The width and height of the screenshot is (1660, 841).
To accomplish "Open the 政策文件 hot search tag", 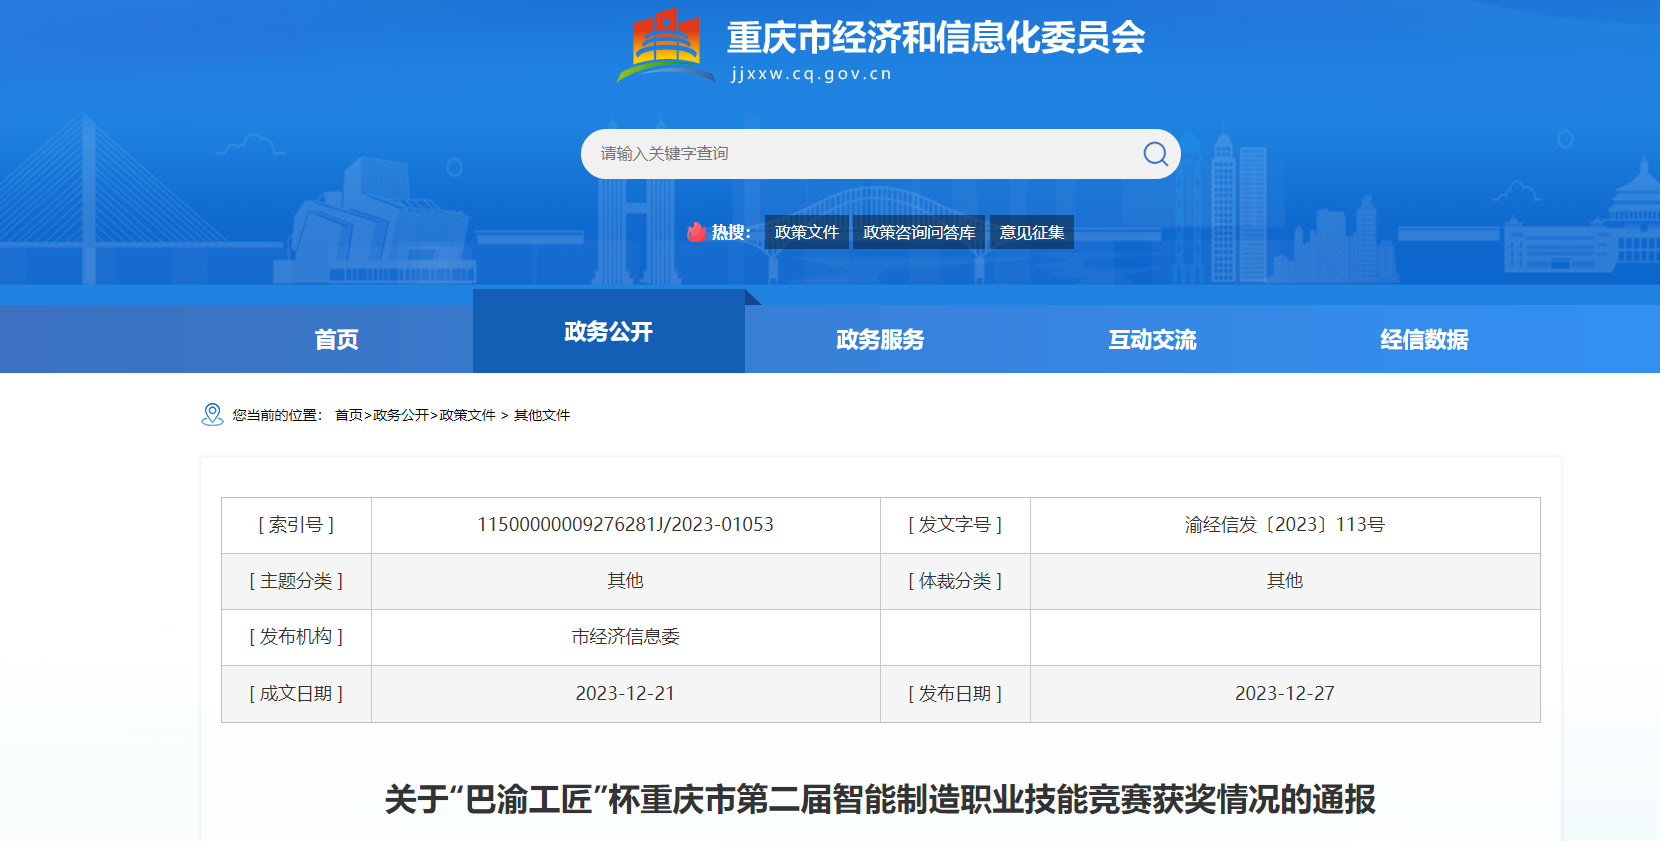I will click(x=806, y=232).
